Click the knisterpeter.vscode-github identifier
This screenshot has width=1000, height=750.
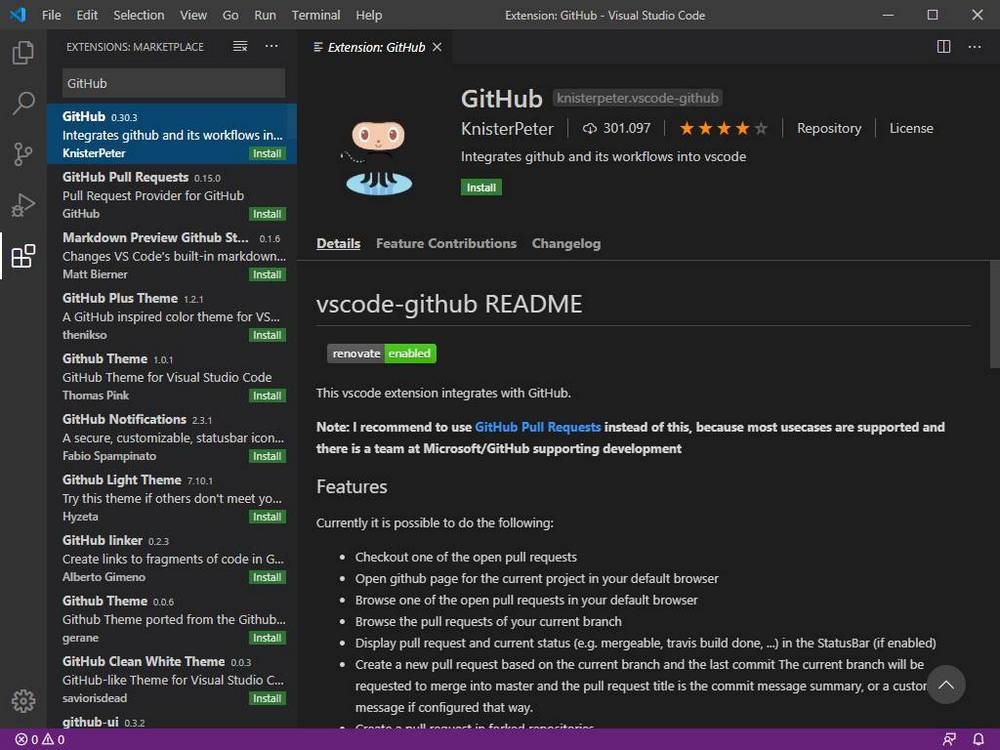coord(637,98)
